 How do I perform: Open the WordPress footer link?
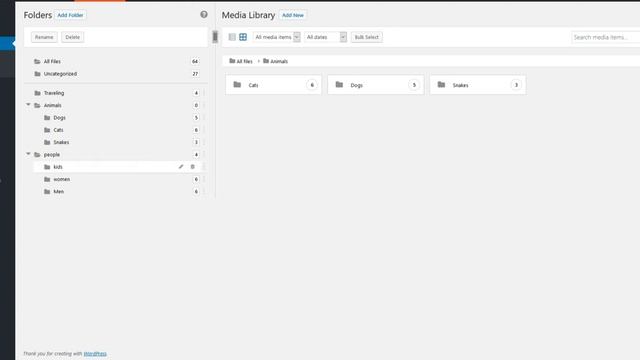(x=95, y=353)
